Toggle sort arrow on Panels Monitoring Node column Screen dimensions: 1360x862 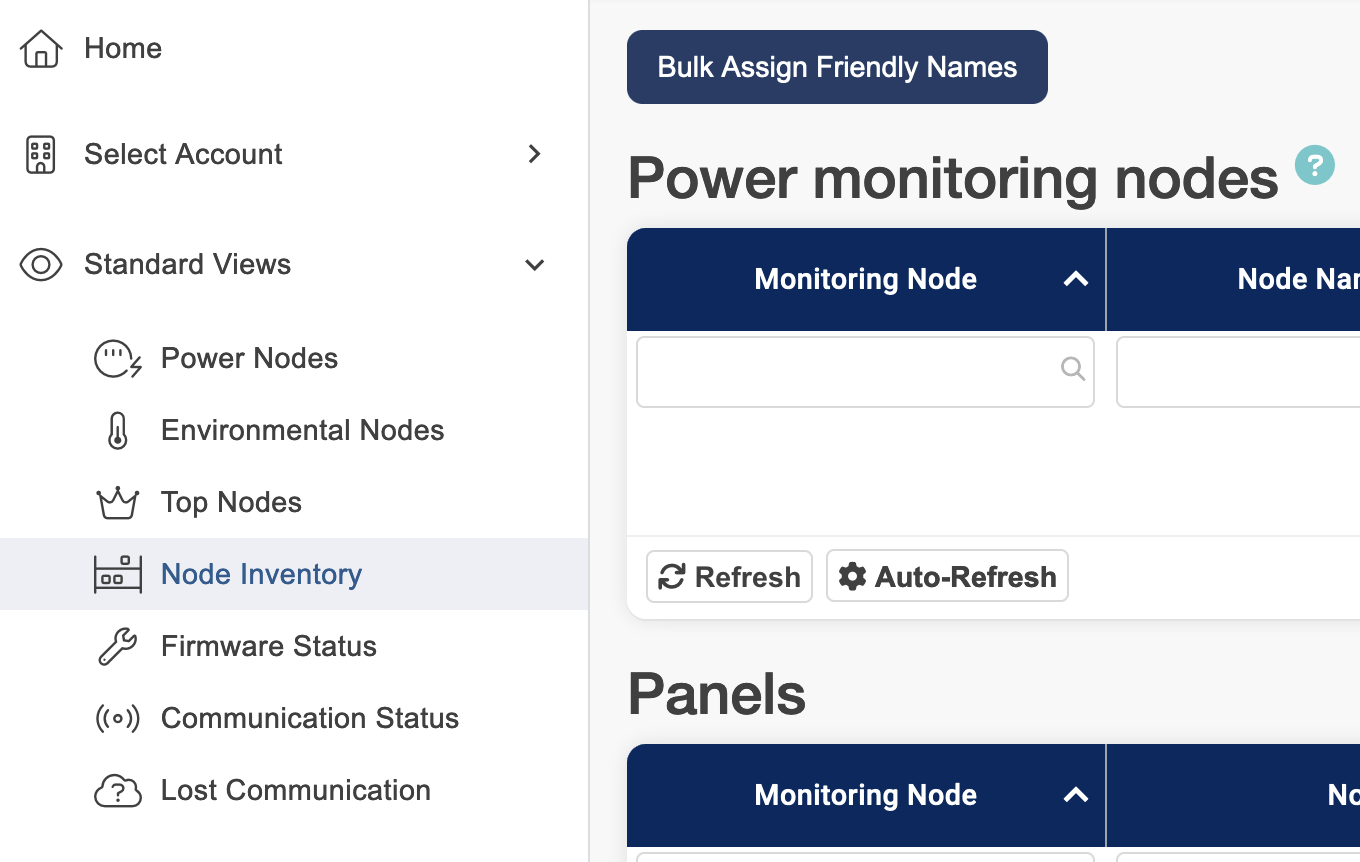click(x=1075, y=795)
